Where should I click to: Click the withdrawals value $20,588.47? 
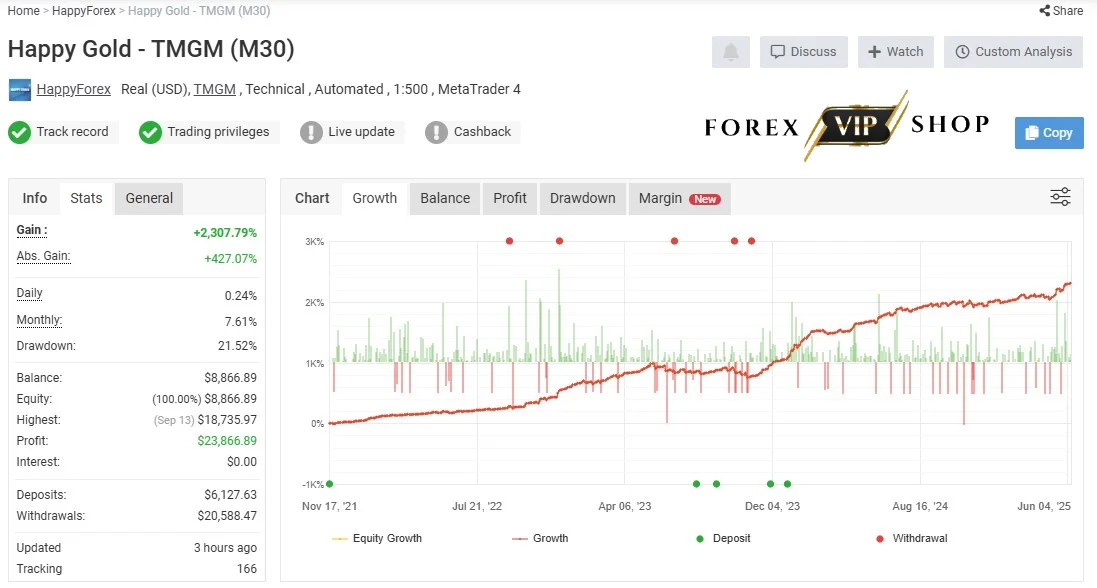(x=227, y=516)
